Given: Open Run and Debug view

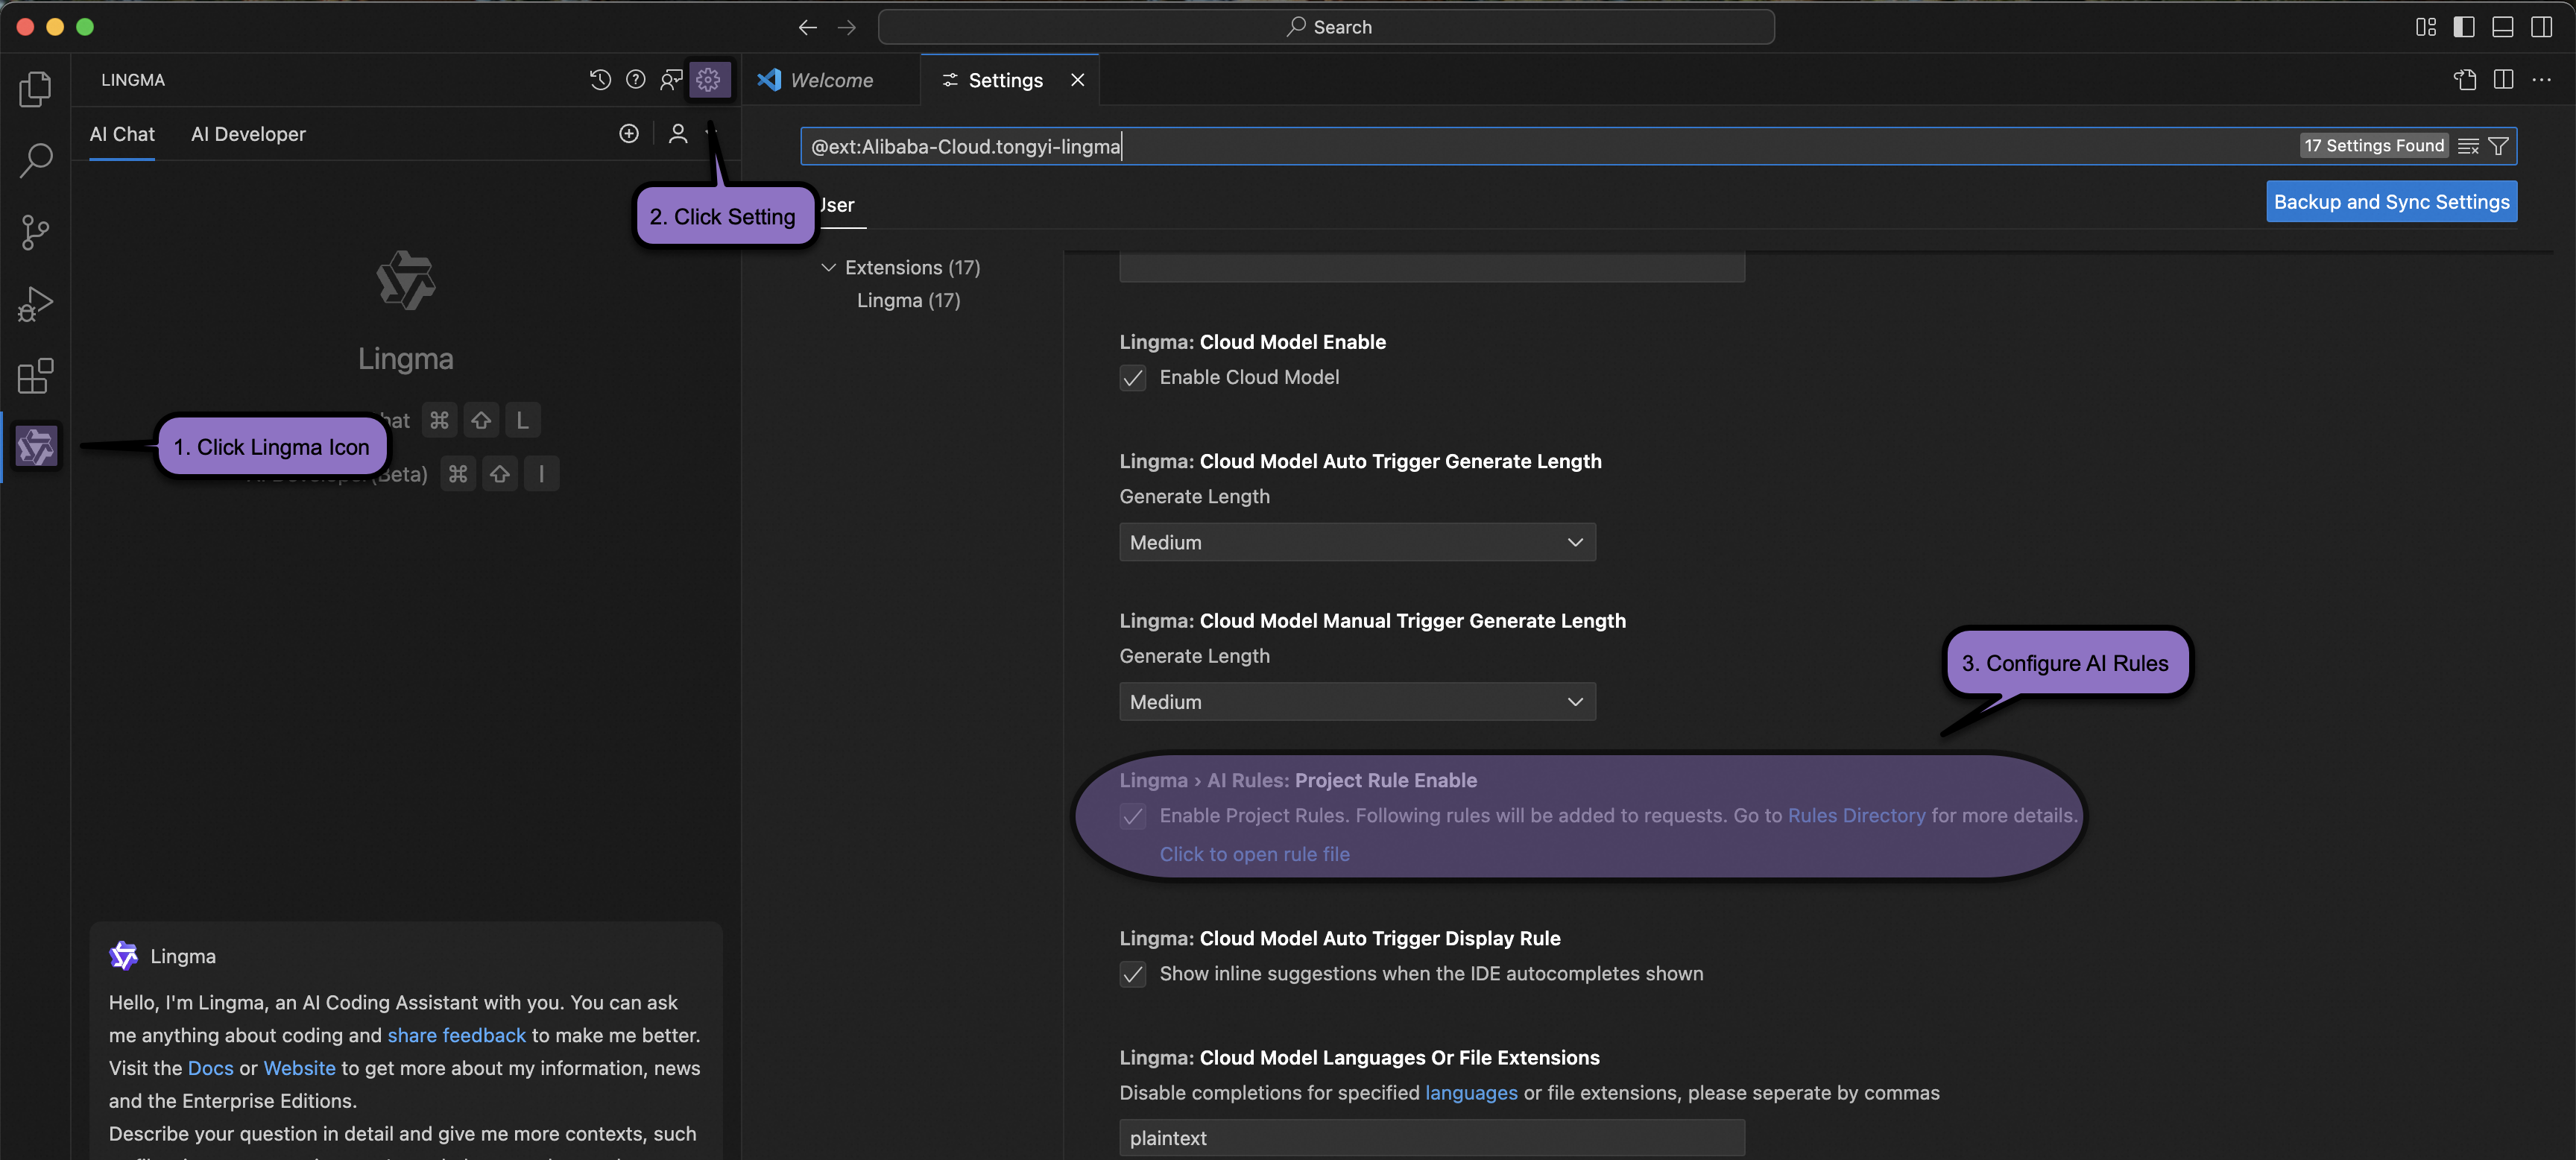Looking at the screenshot, I should 35,304.
